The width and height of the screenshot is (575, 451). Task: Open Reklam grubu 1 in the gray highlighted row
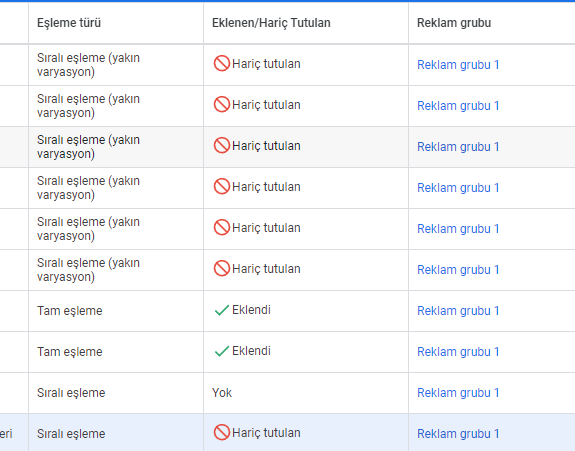coord(458,147)
